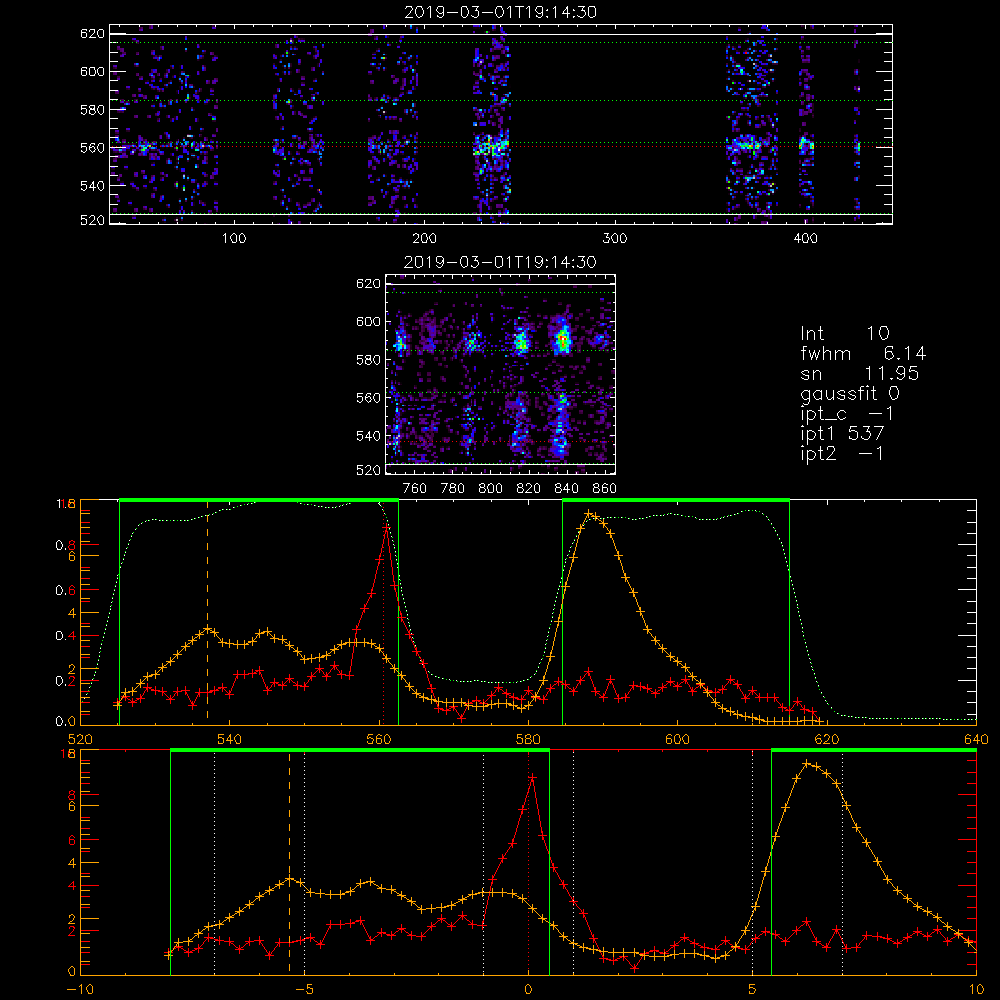Click x-axis label 10 on the bottom plot

pyautogui.click(x=976, y=990)
